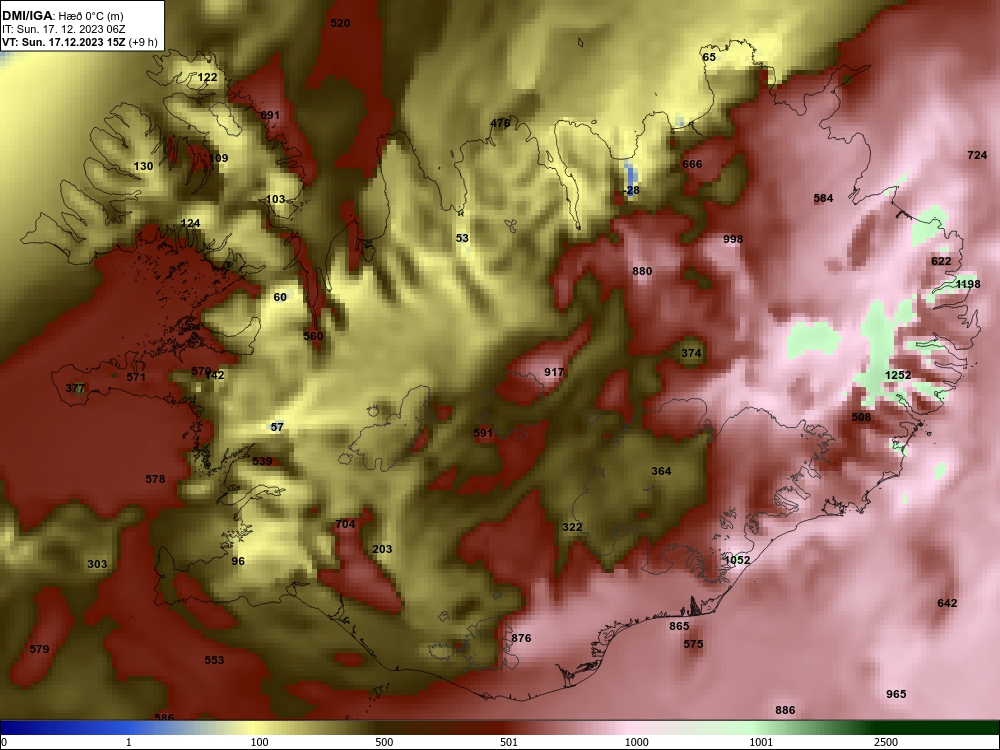Screen dimensions: 1000x750
Task: Select the 571 value label
Action: [136, 377]
